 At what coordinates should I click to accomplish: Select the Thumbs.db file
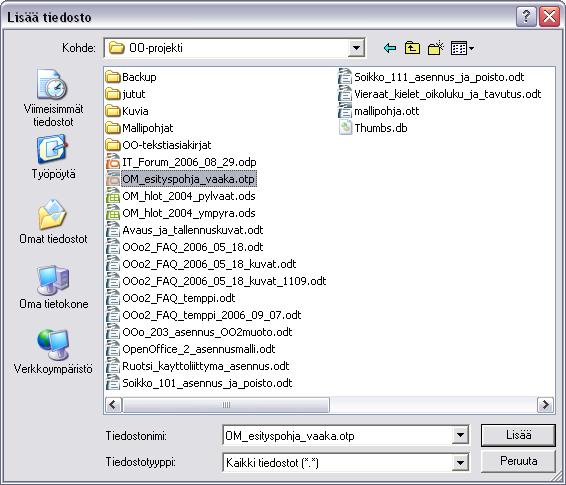coord(373,128)
